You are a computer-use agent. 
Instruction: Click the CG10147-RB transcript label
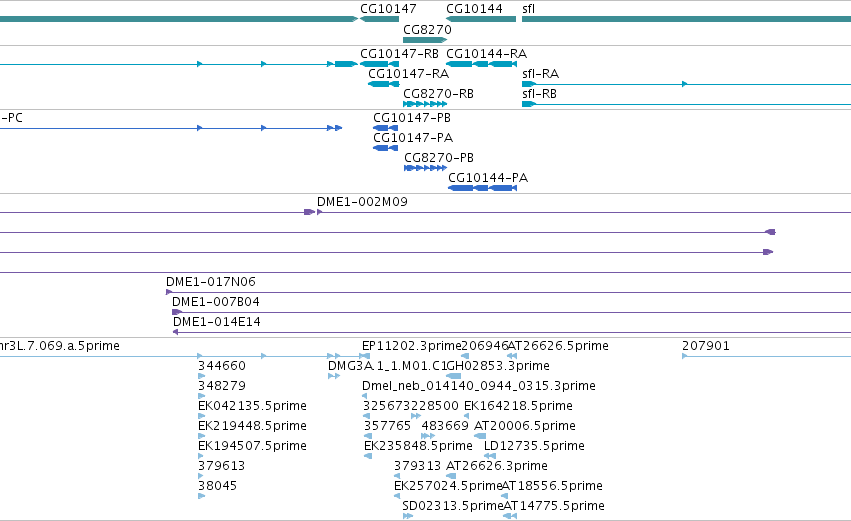point(399,54)
